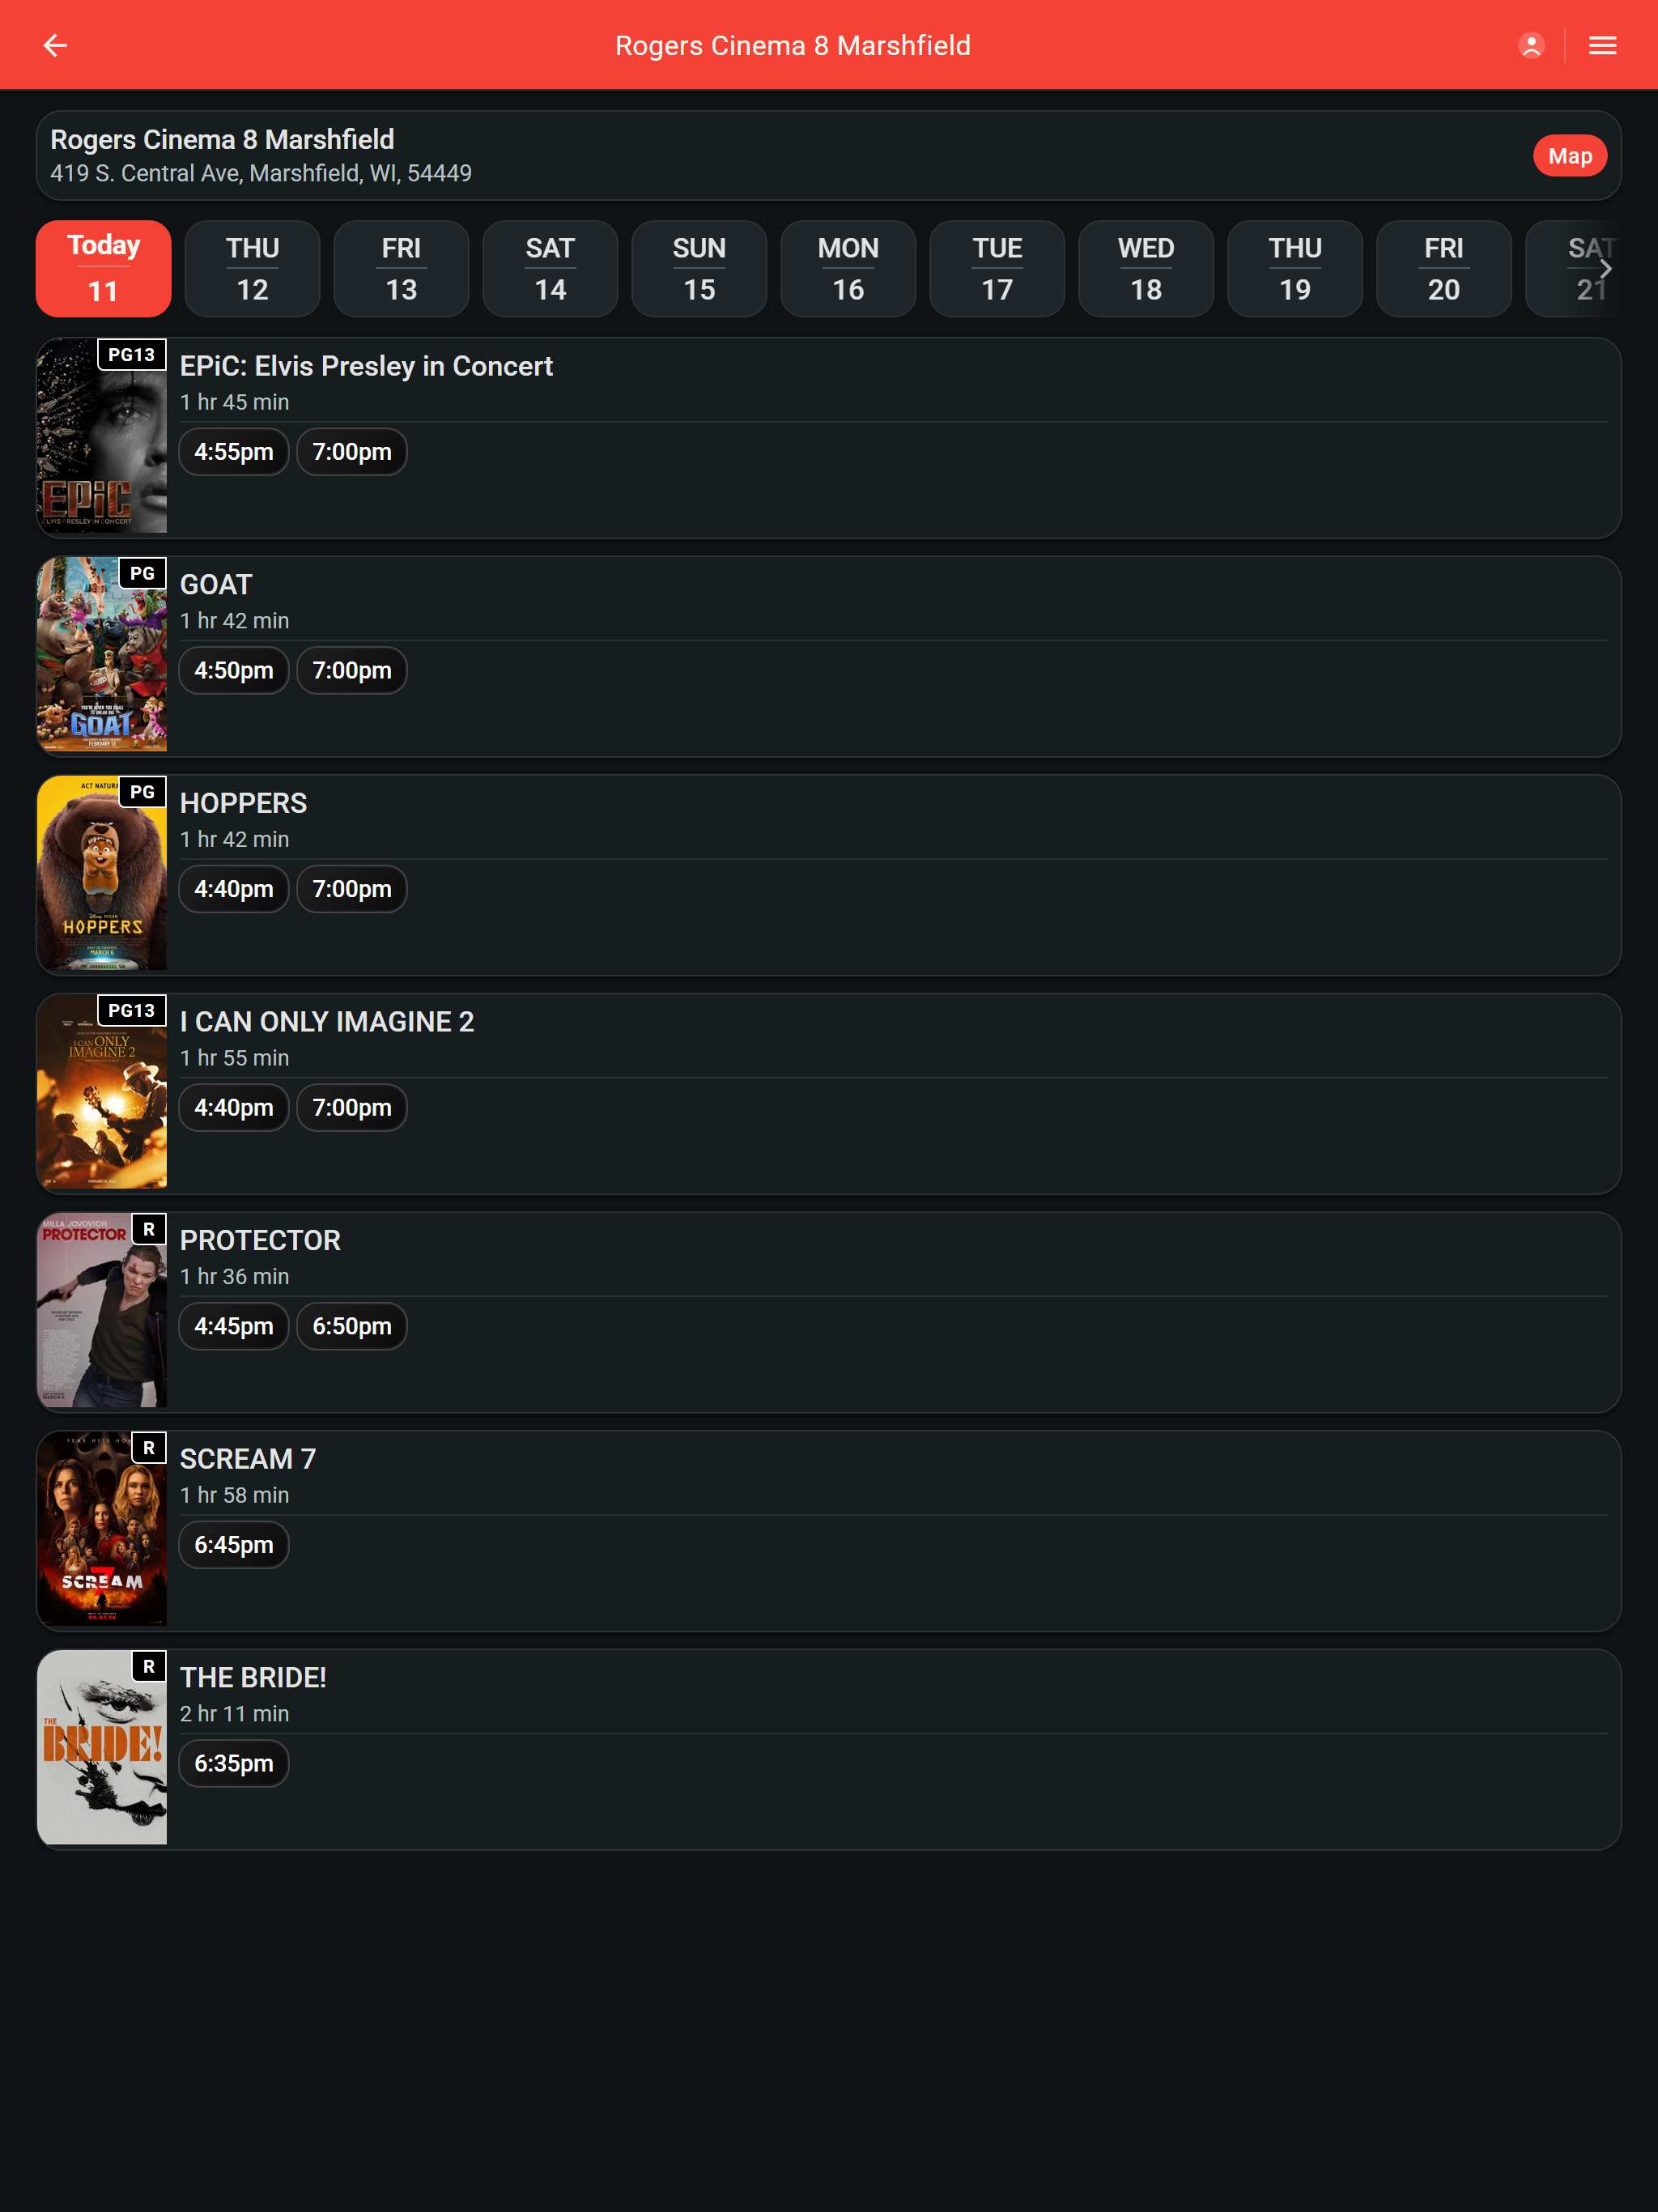Click the R rating badge on PROTECTOR
The height and width of the screenshot is (2212, 1658).
click(149, 1230)
